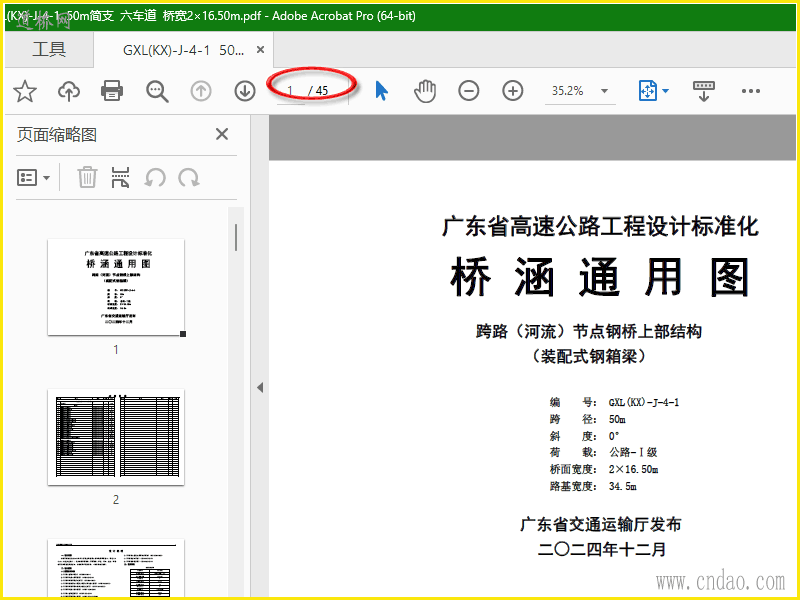Image resolution: width=800 pixels, height=600 pixels.
Task: Select the third page thumbnail
Action: [x=116, y=568]
